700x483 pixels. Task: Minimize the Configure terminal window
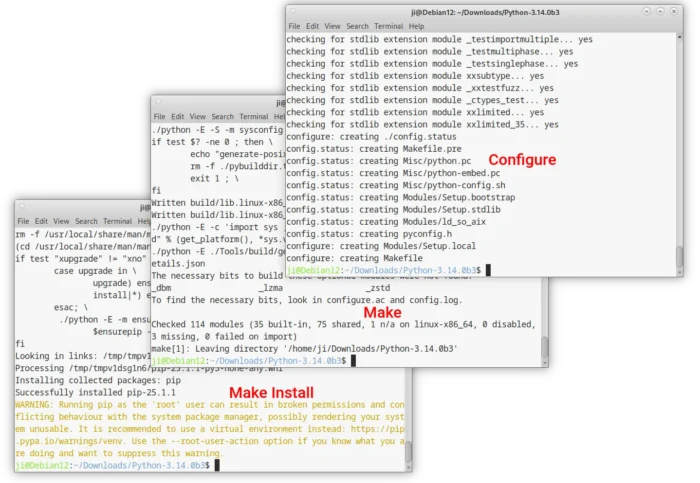(646, 11)
